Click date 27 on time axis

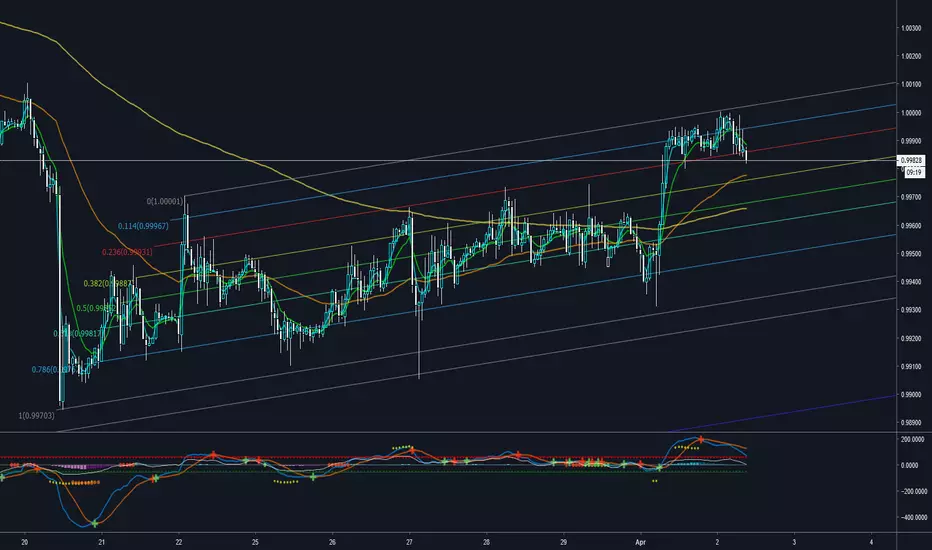tap(409, 542)
